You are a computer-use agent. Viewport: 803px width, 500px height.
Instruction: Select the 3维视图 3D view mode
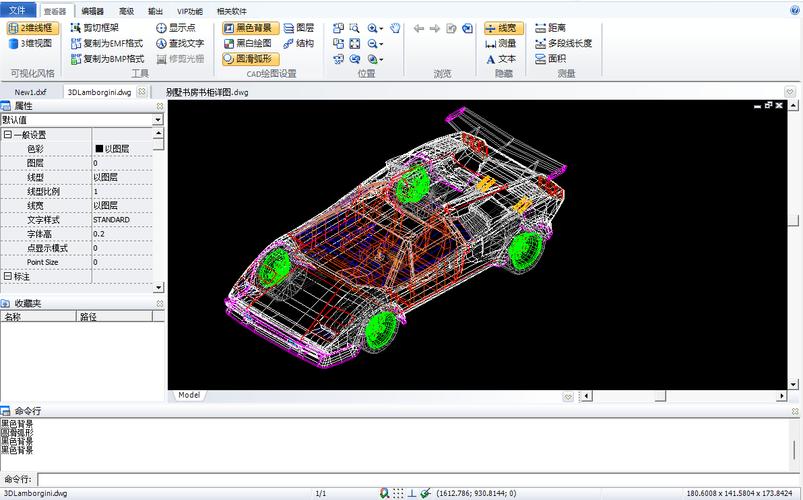click(31, 44)
